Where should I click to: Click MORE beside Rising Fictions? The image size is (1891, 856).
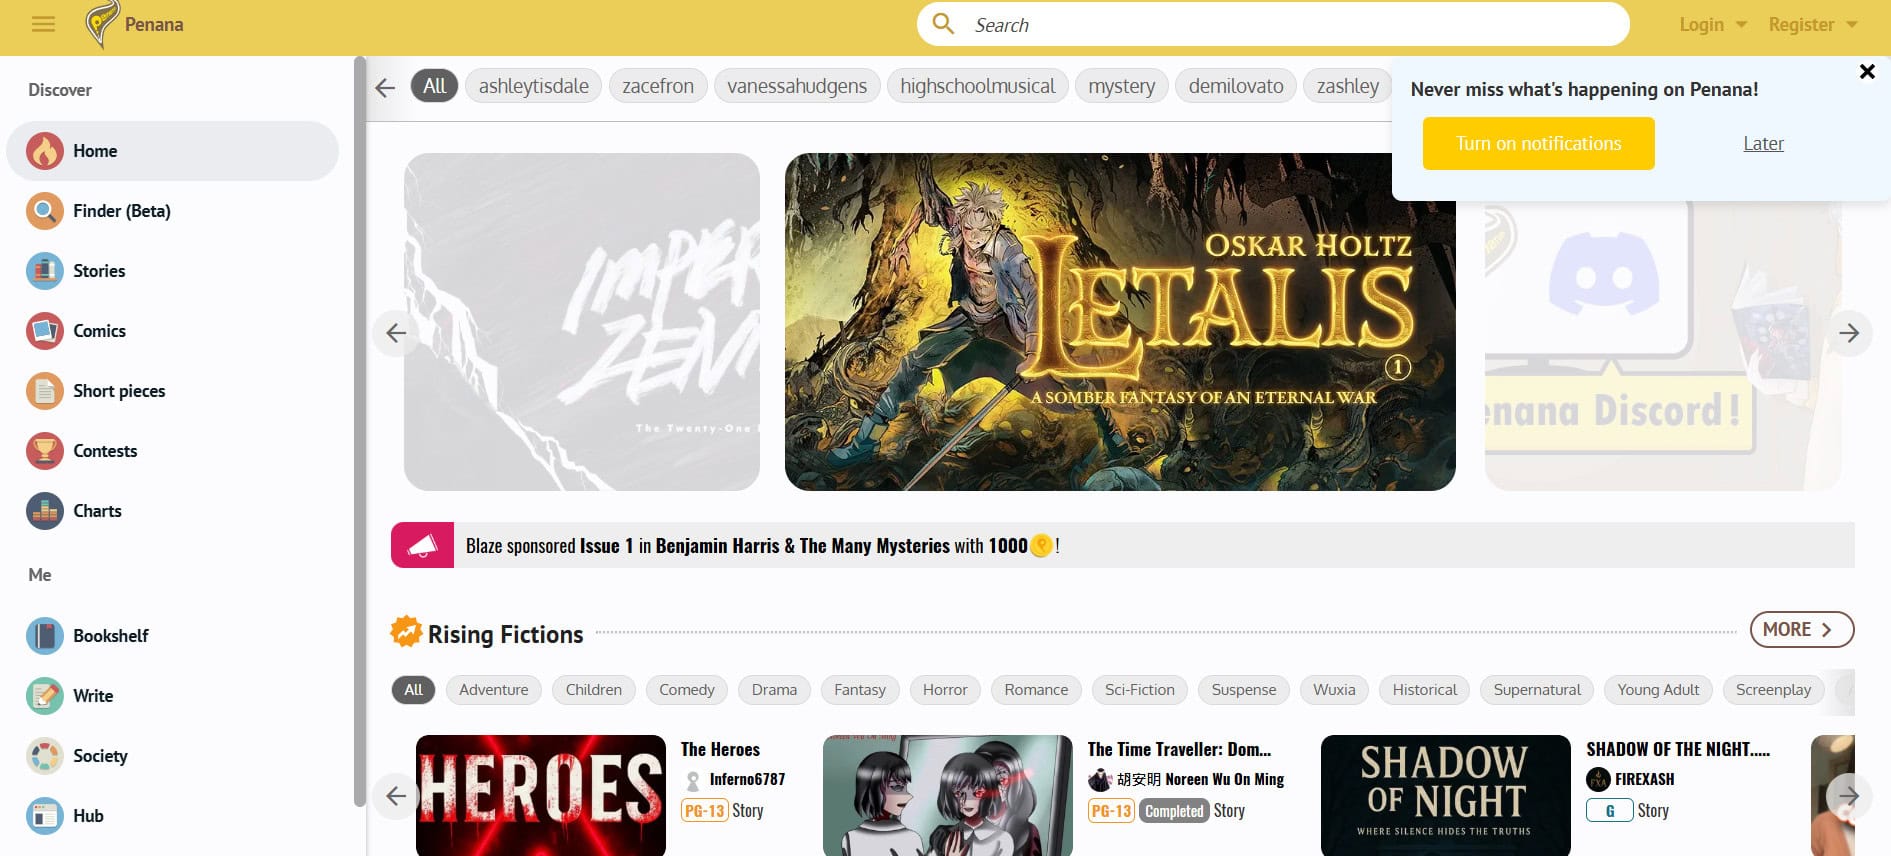click(1800, 629)
